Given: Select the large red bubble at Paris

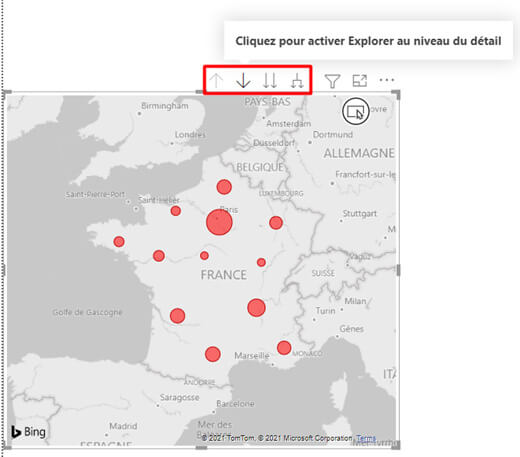Looking at the screenshot, I should tap(219, 222).
